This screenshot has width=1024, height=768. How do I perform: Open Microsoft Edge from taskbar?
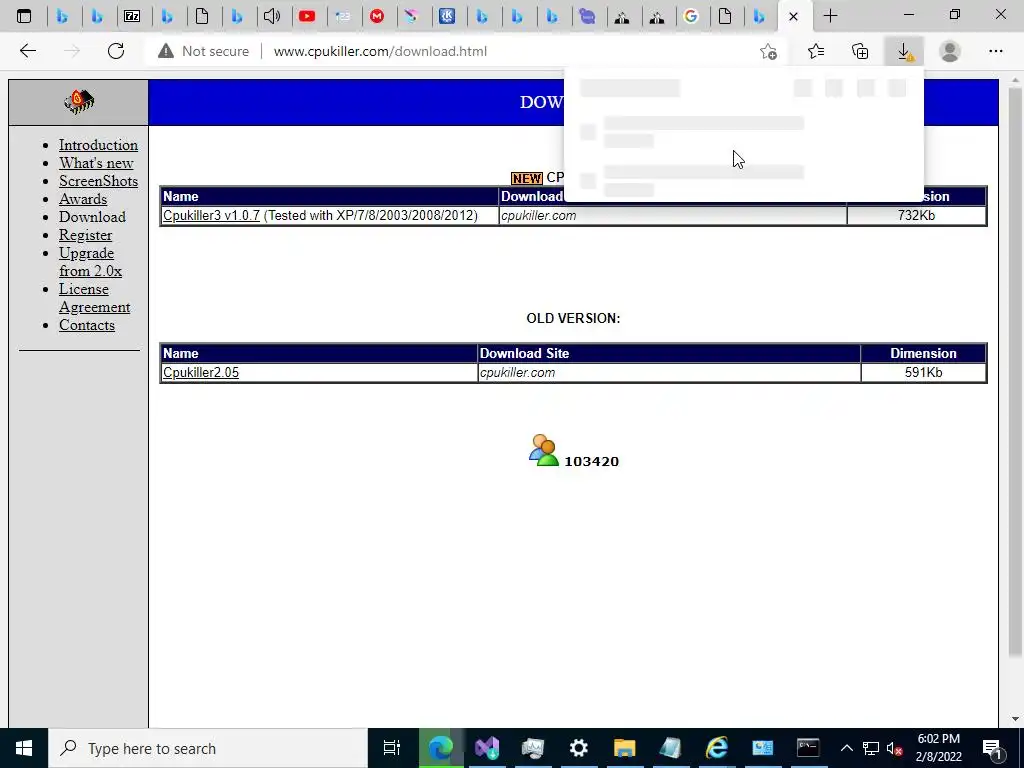(x=441, y=748)
